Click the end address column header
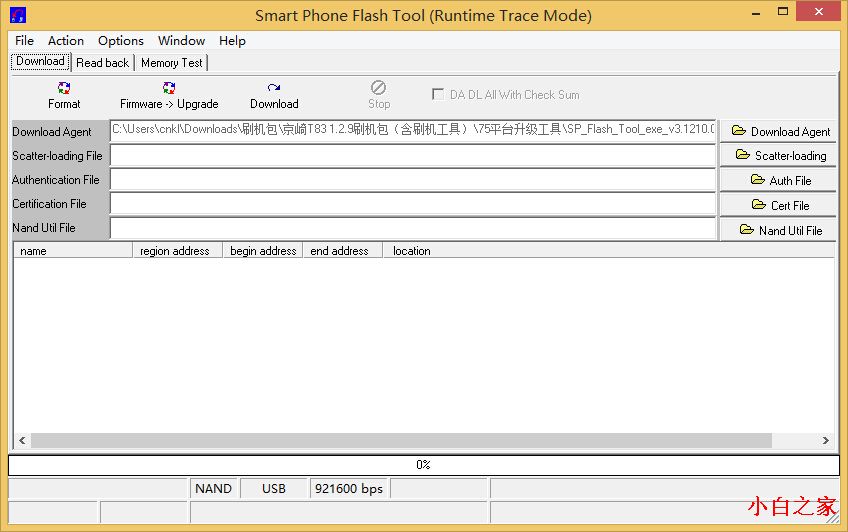Image resolution: width=848 pixels, height=532 pixels. point(342,251)
